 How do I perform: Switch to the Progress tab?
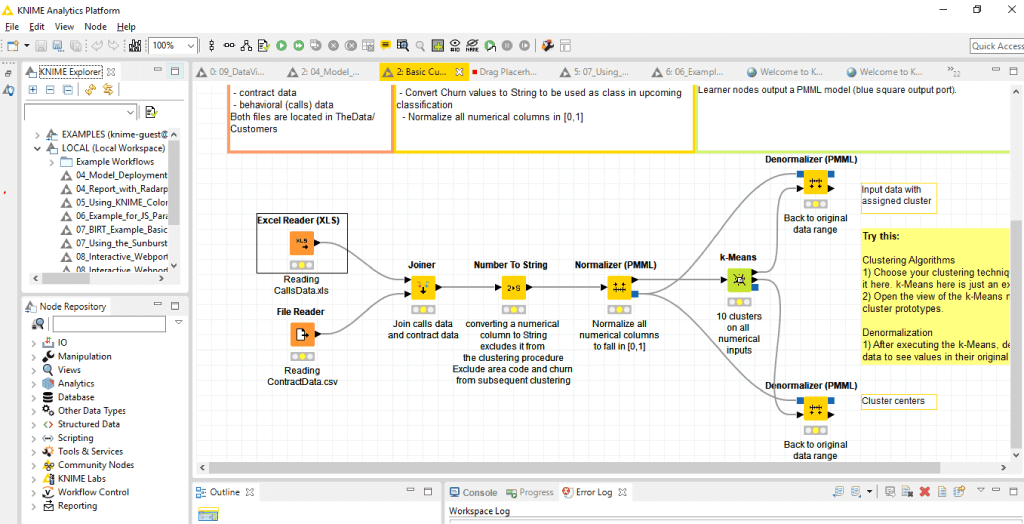[x=530, y=493]
